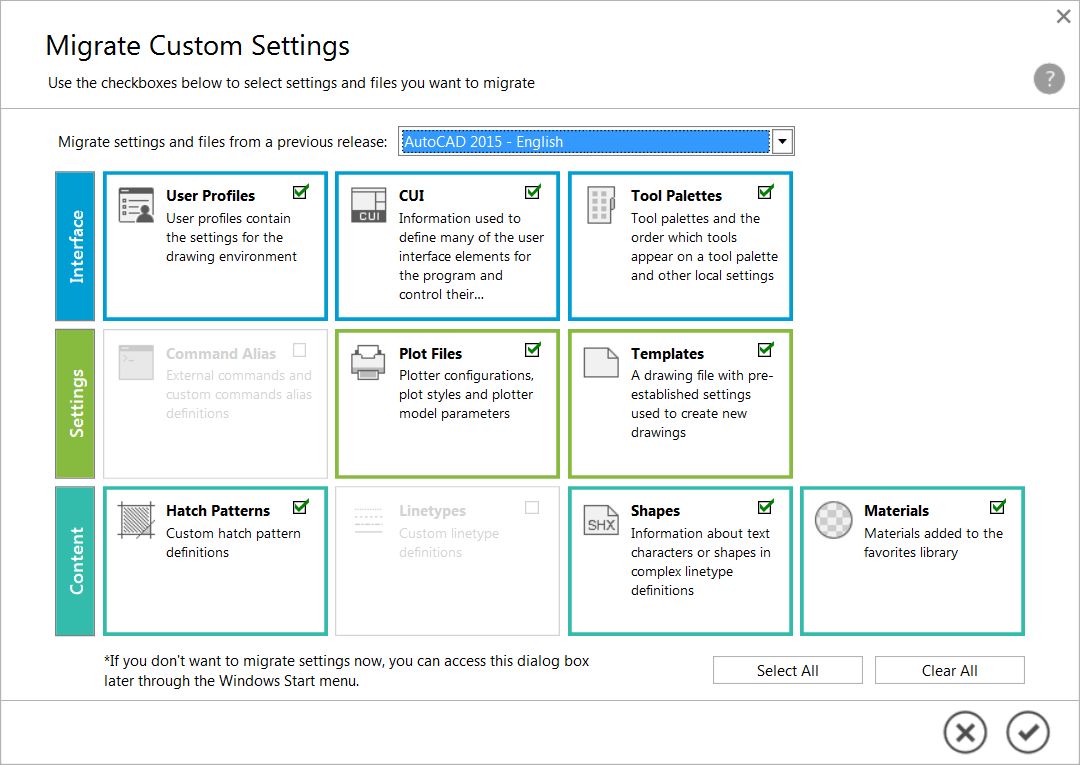Uncheck the Plot Files checkbox
This screenshot has width=1080, height=765.
[532, 350]
